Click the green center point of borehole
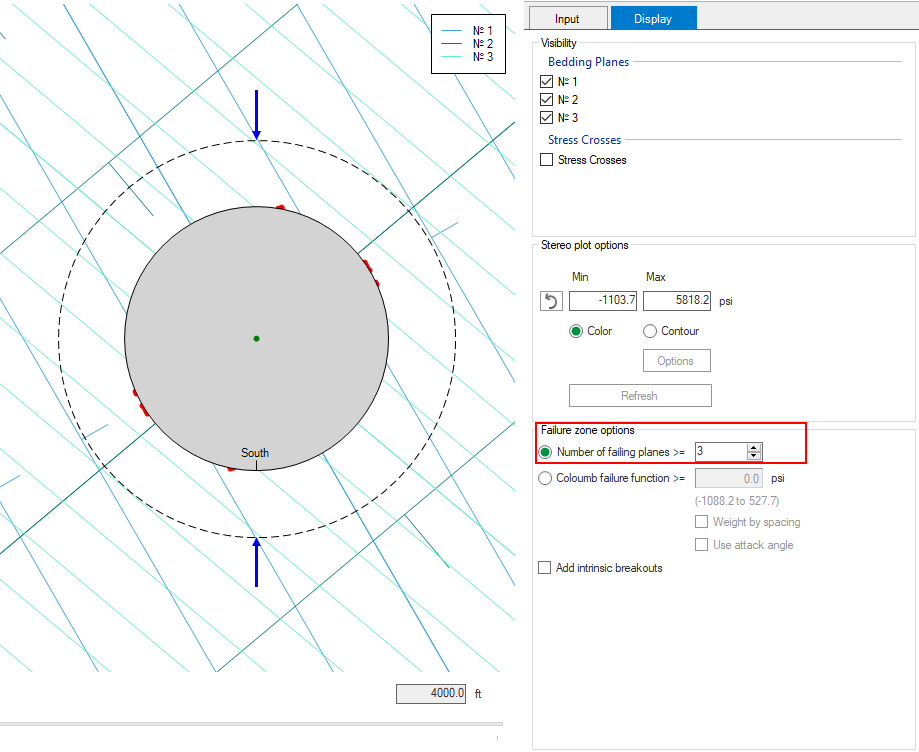This screenshot has height=752, width=919. point(257,339)
